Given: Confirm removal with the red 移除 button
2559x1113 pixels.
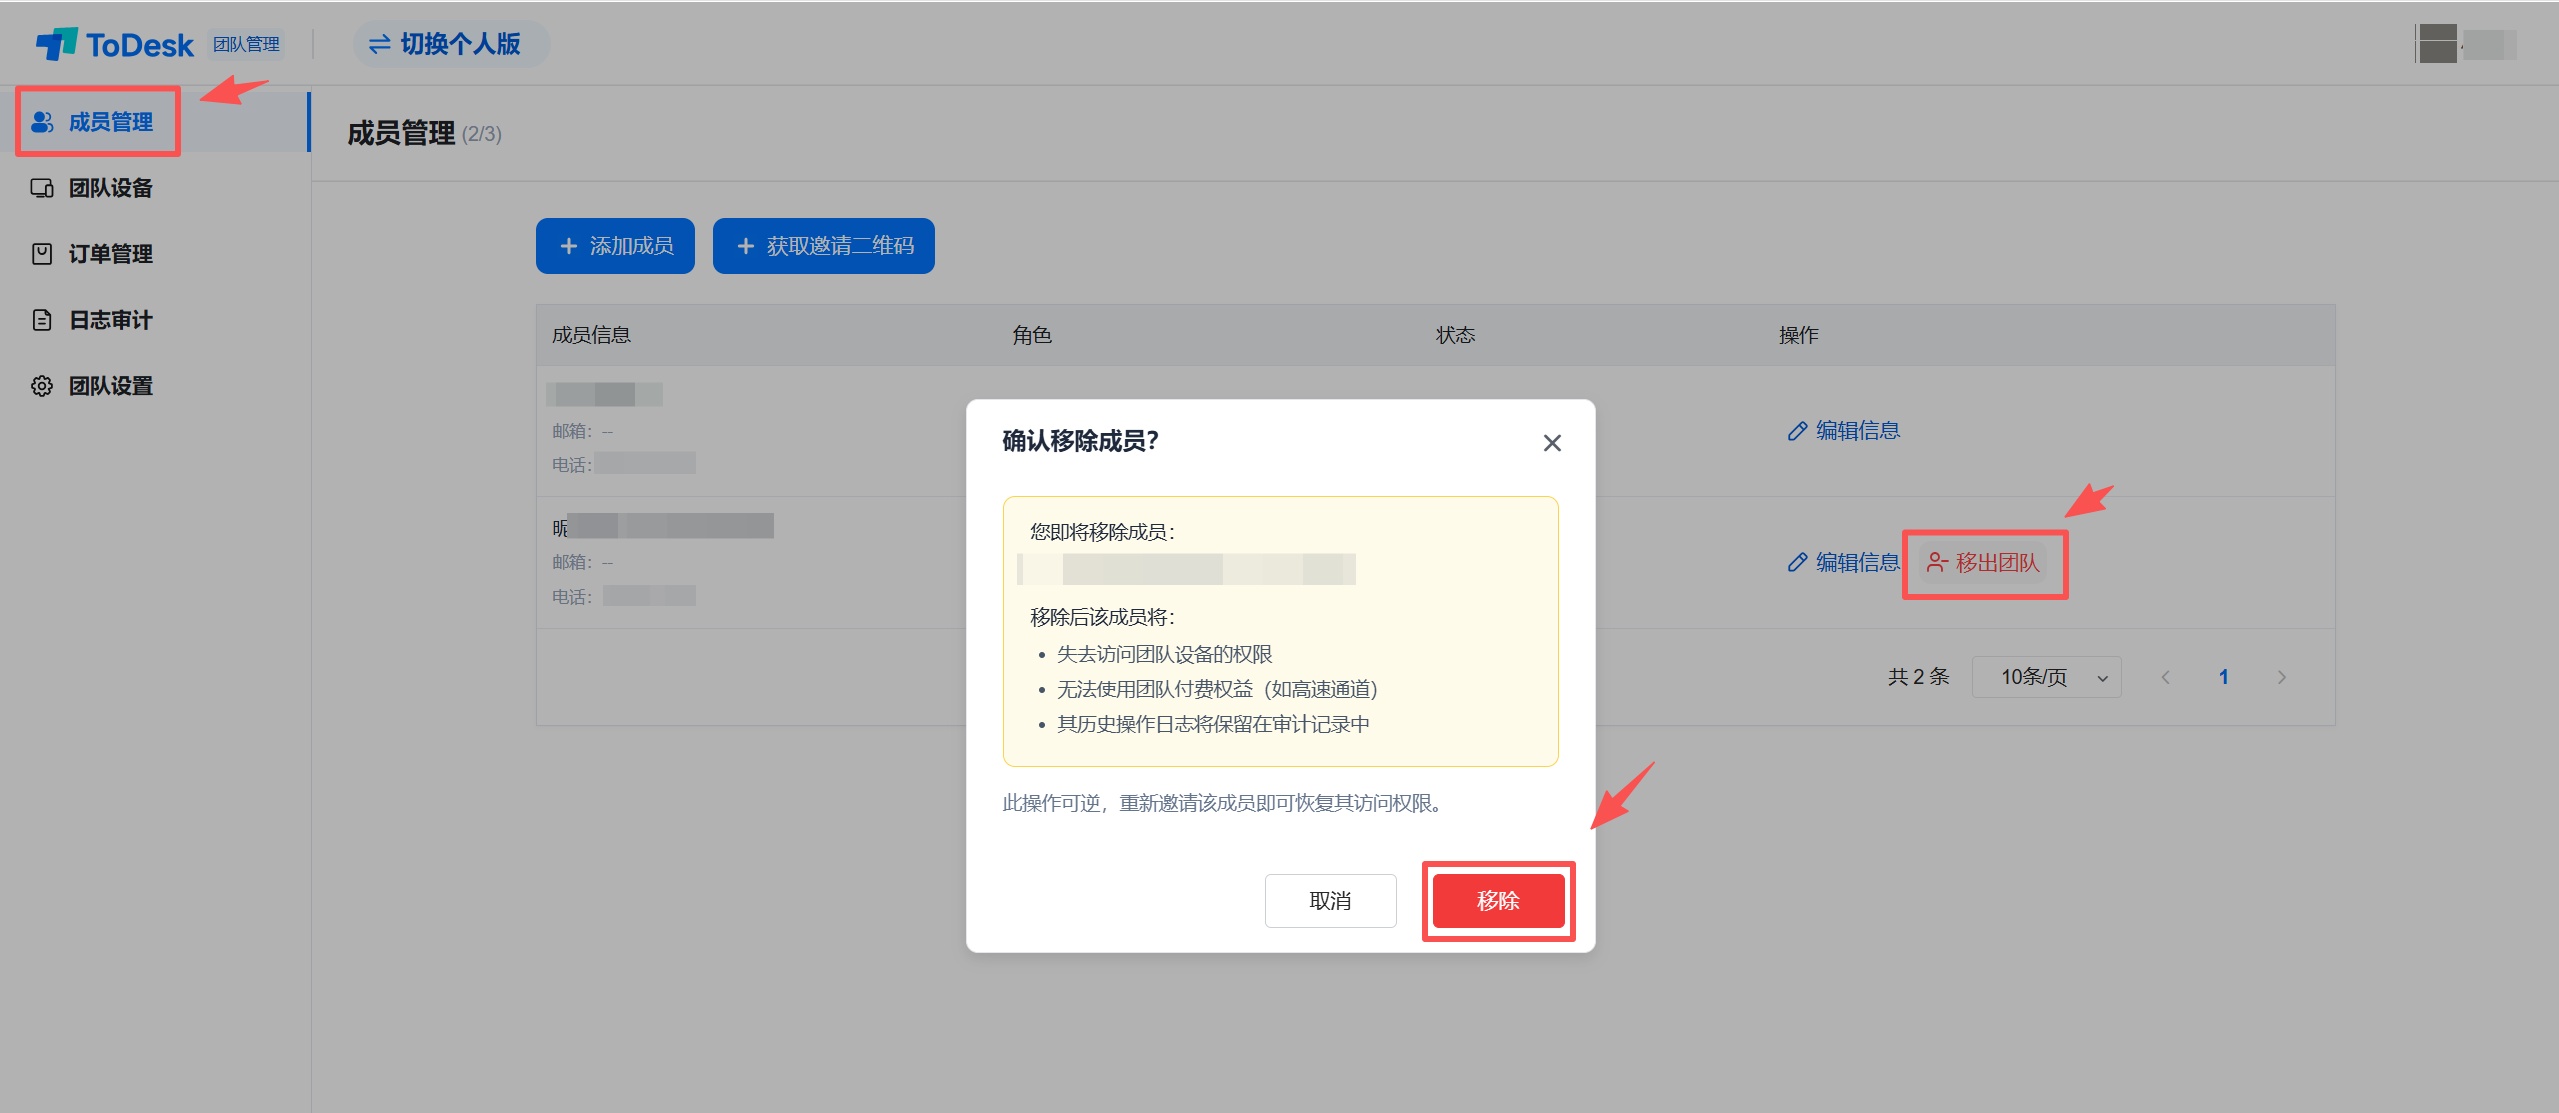Looking at the screenshot, I should [1497, 901].
